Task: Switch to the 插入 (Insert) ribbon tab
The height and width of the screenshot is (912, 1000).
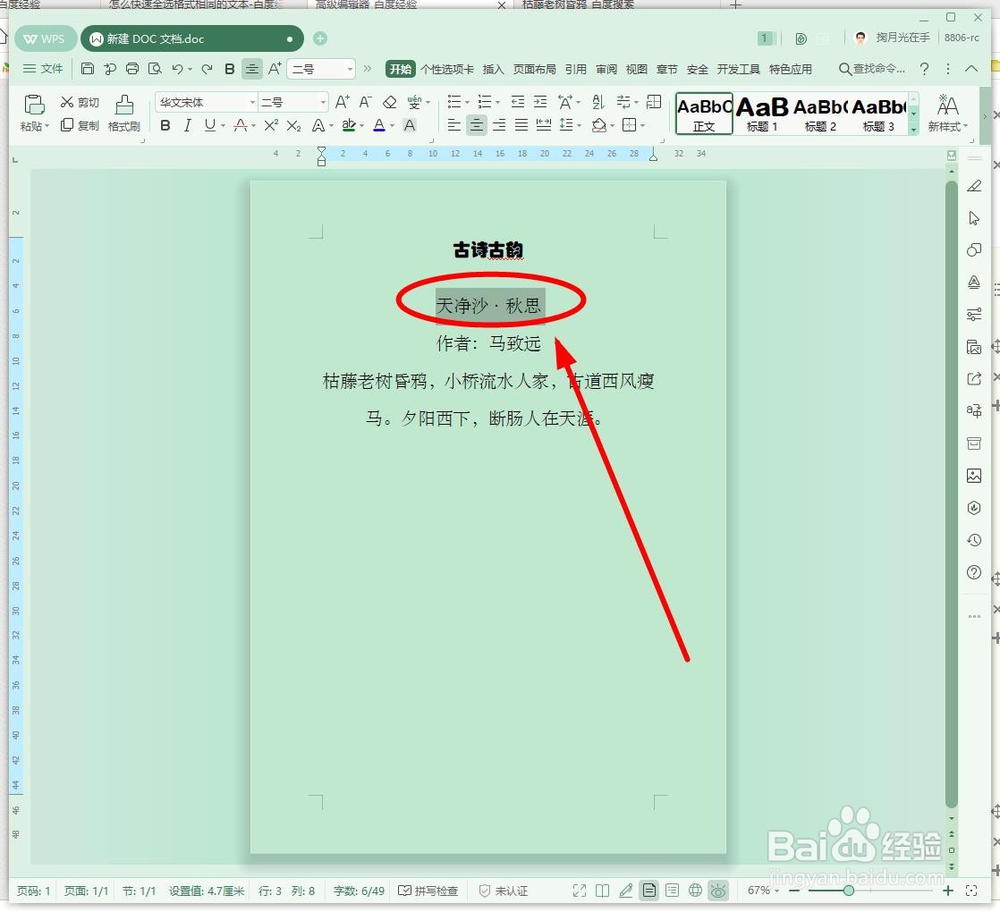Action: (493, 69)
